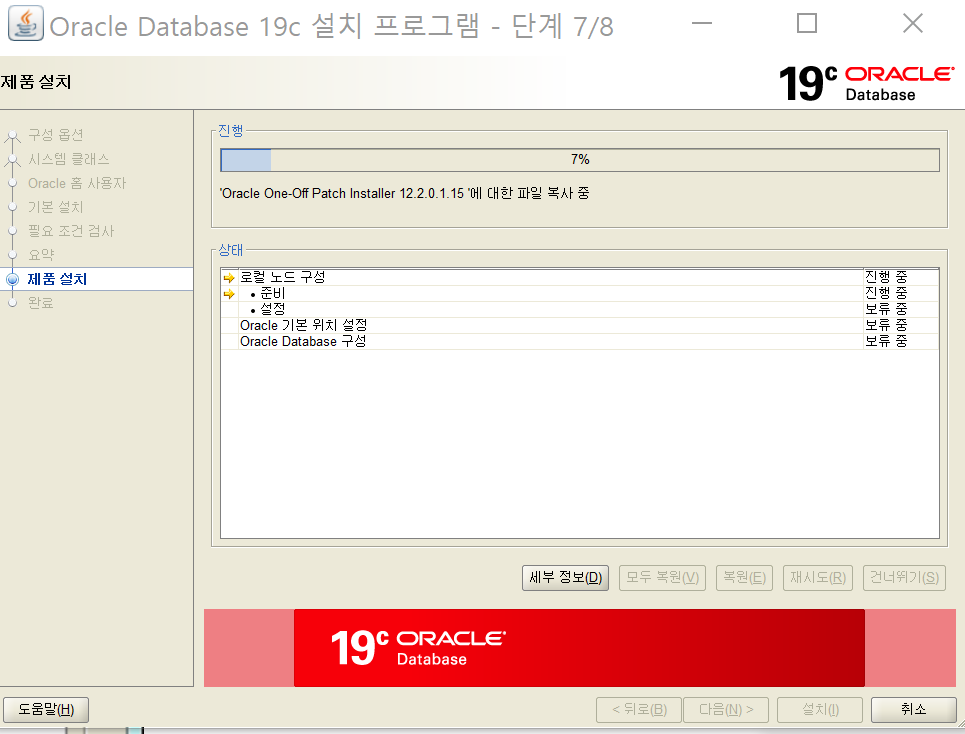Click the 복원(E) button
Viewport: 965px width, 734px height.
pos(744,578)
